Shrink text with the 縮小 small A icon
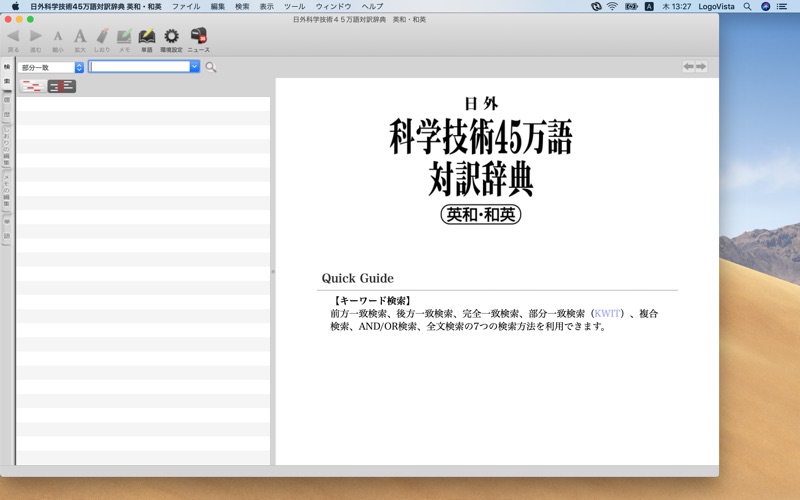Screen dimensions: 800x500 point(58,36)
